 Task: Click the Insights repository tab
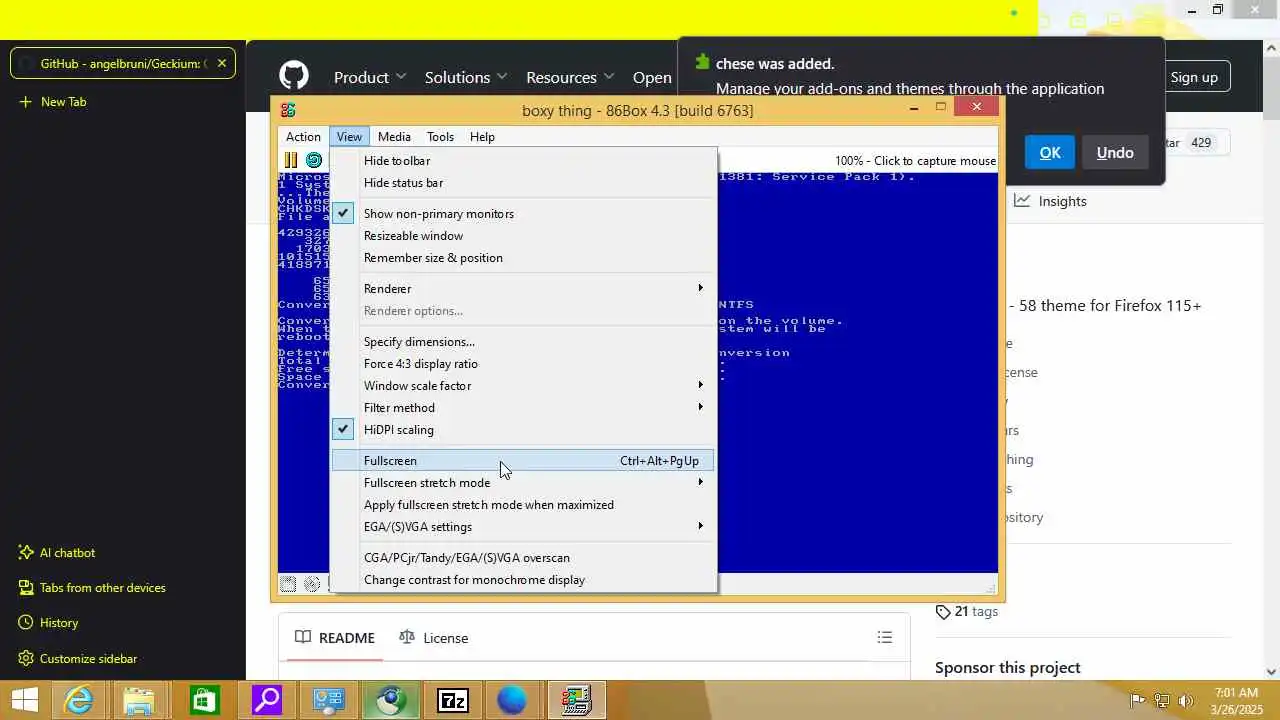click(x=1050, y=201)
